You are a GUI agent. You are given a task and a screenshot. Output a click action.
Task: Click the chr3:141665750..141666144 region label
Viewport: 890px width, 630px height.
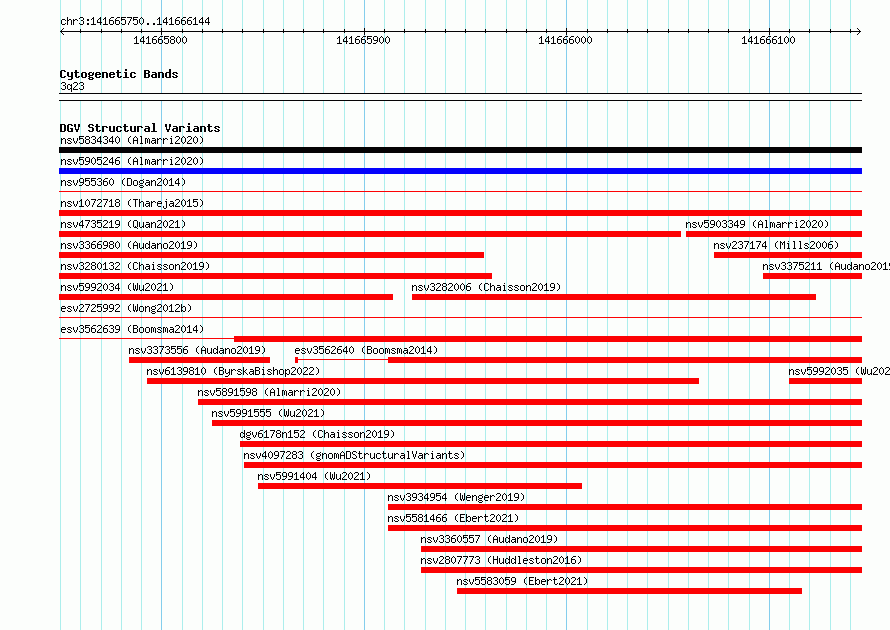click(x=135, y=21)
